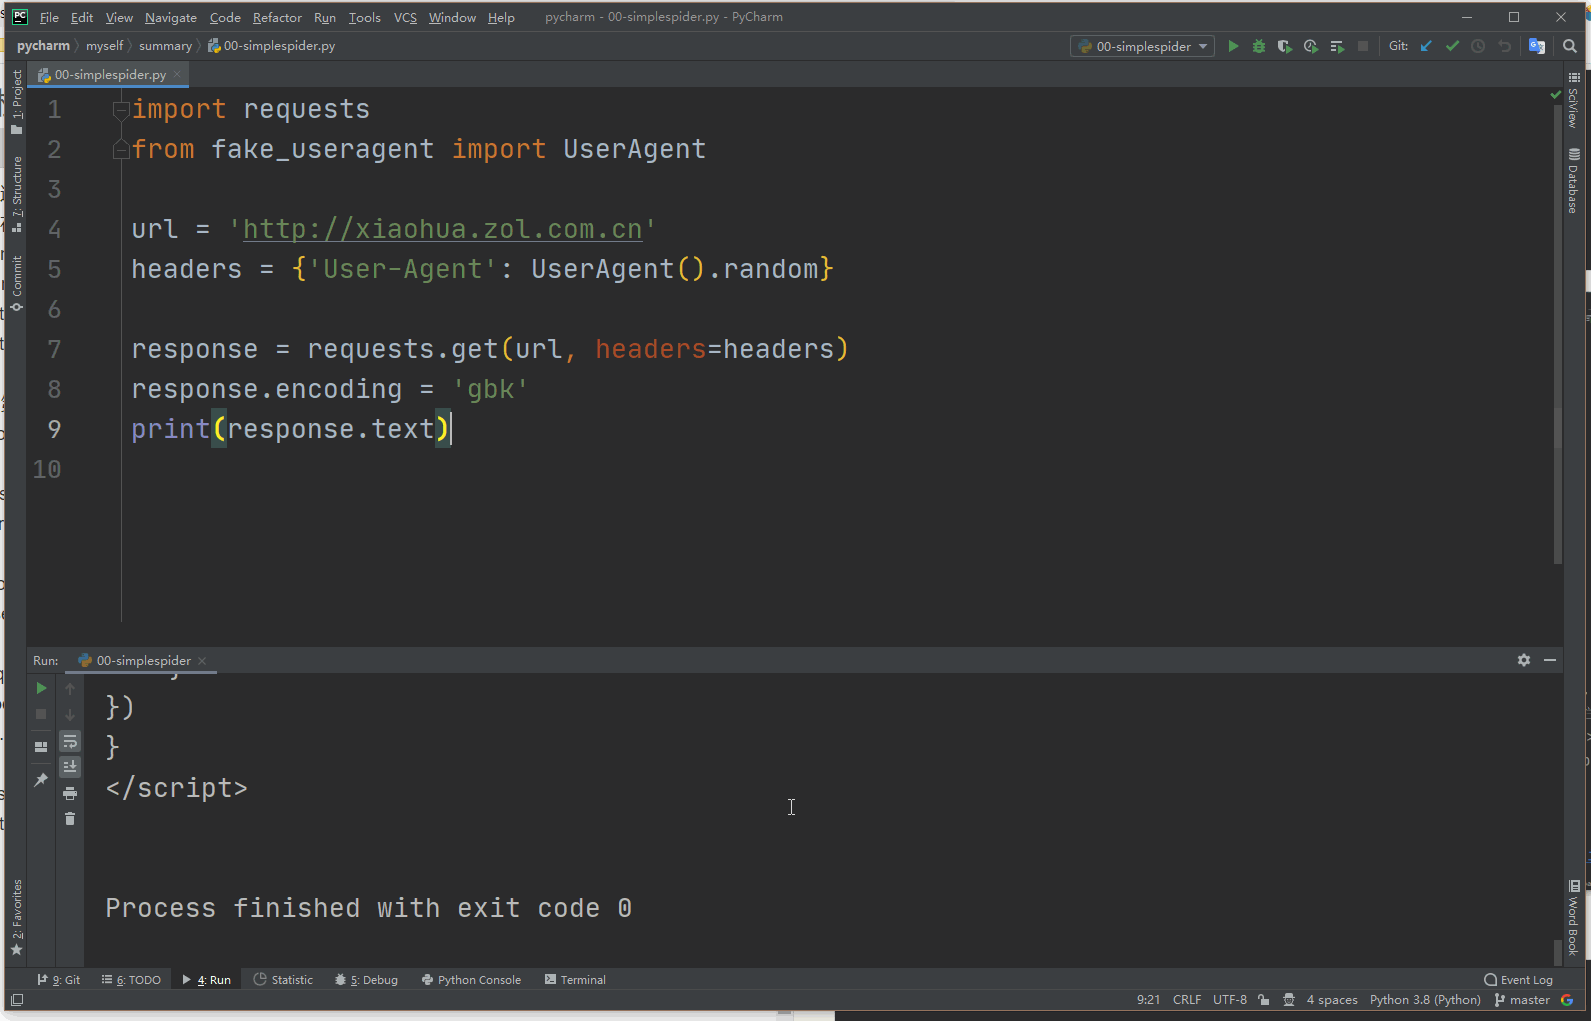Open the File menu
This screenshot has height=1021, width=1591.
pos(49,17)
